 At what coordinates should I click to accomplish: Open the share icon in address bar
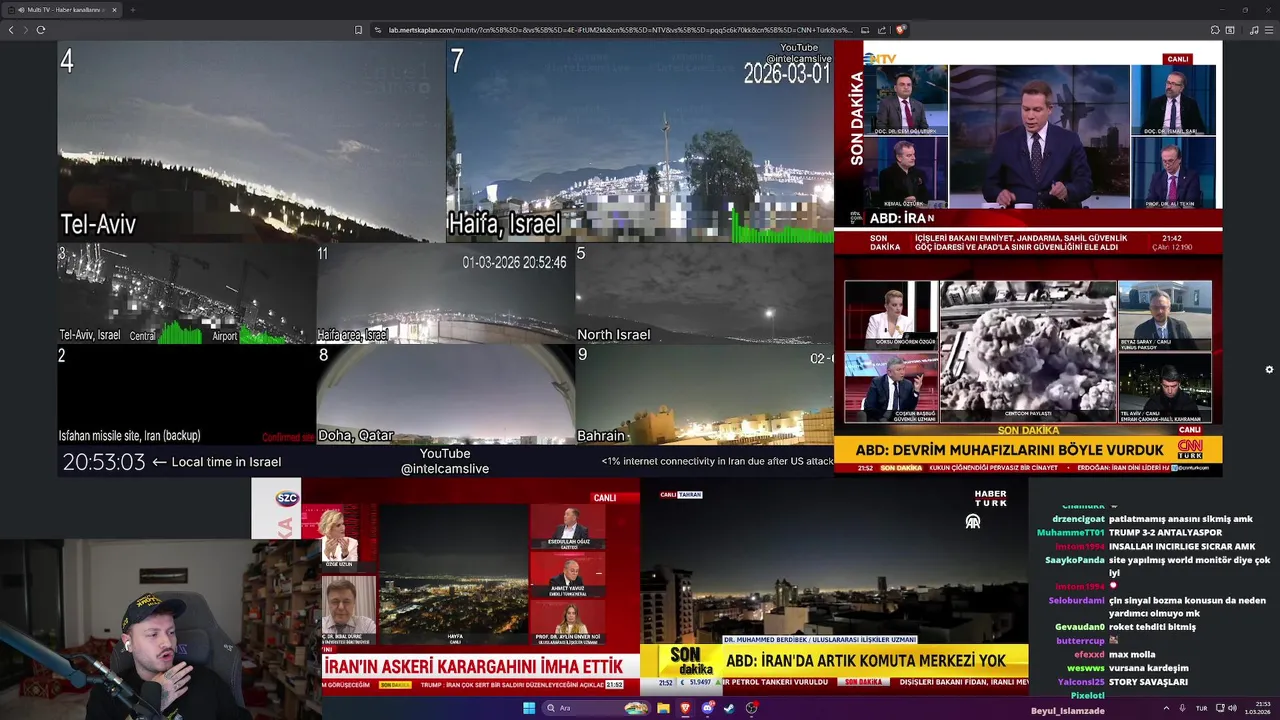pos(882,30)
